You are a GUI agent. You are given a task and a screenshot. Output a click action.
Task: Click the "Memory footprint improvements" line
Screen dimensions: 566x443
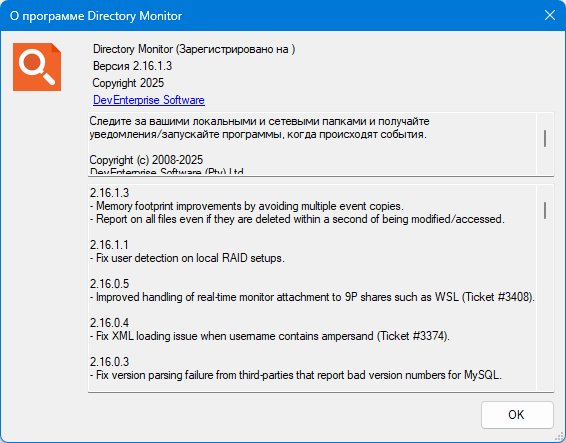247,206
